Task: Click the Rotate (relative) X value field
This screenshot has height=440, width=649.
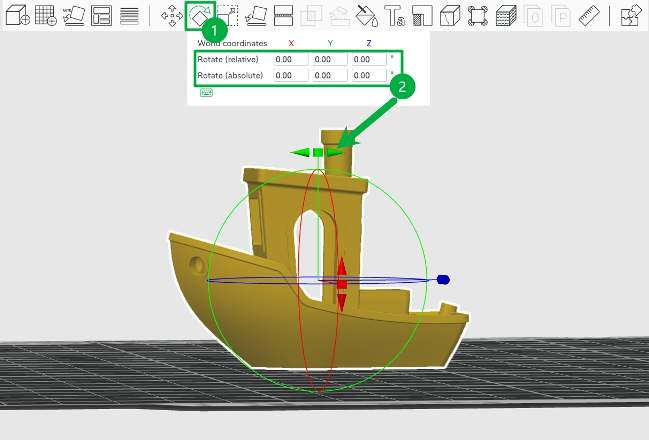Action: coord(291,59)
